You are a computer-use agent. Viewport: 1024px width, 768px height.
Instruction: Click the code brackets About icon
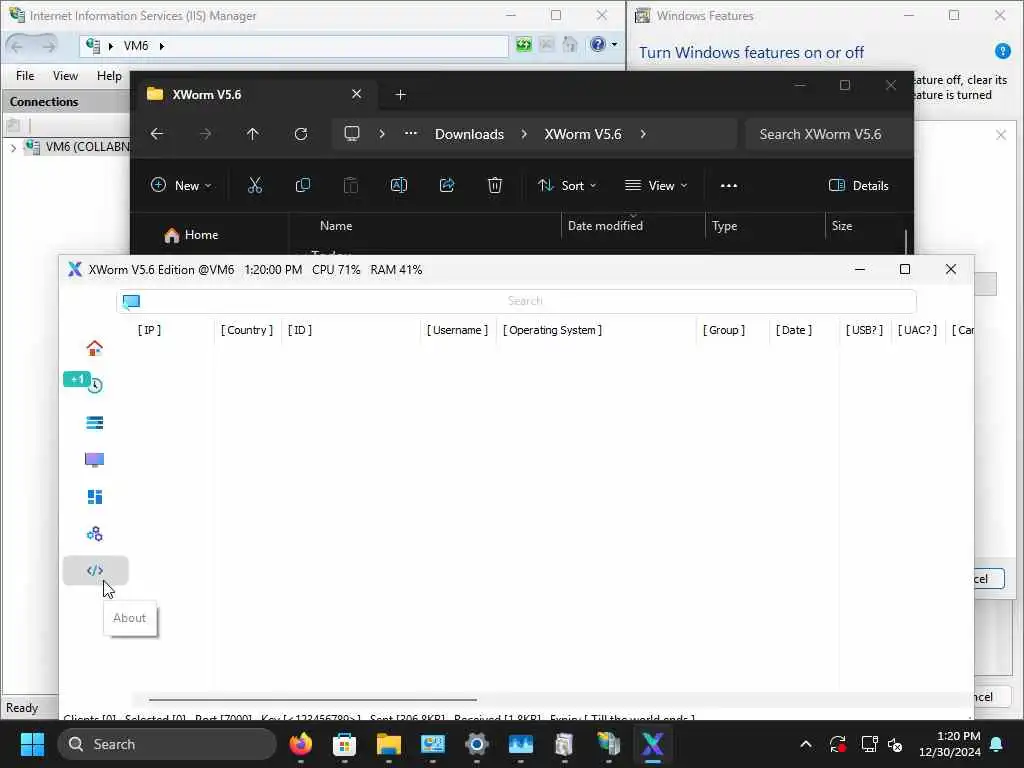point(95,571)
